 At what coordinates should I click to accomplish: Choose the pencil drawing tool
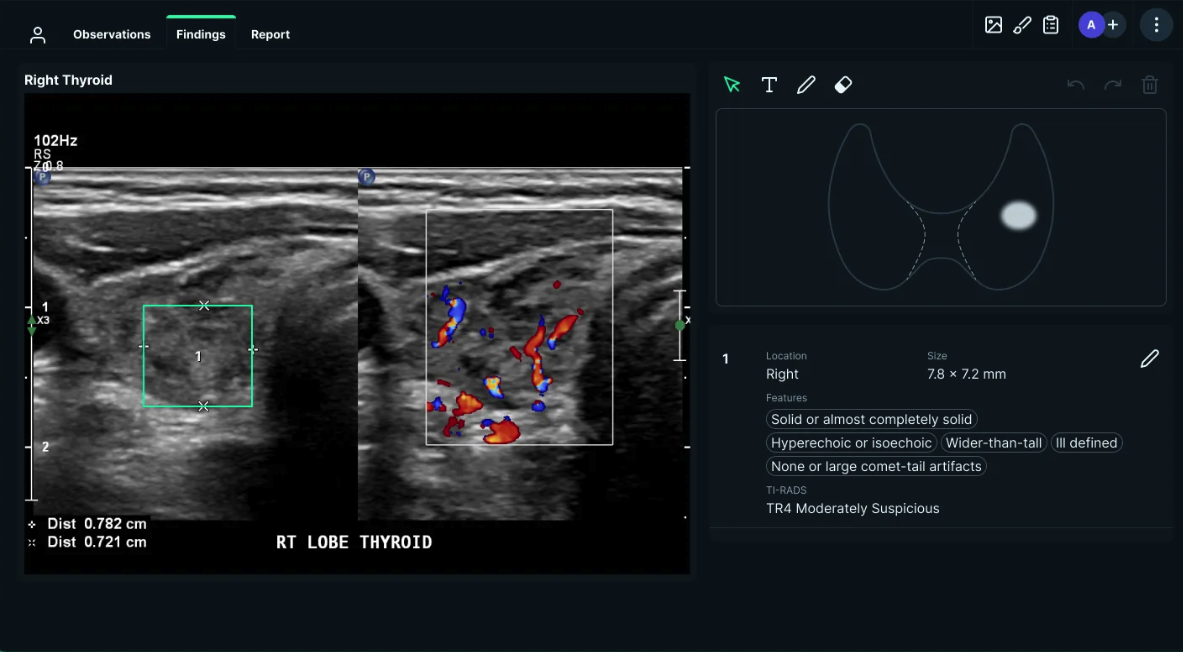[x=806, y=85]
